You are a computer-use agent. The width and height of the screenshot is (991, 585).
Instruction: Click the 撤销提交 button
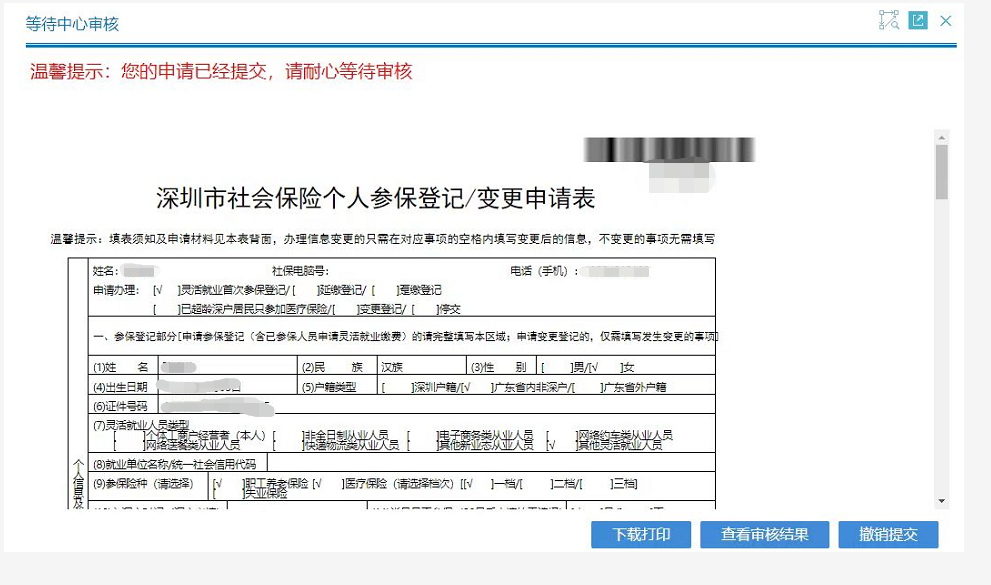point(888,534)
